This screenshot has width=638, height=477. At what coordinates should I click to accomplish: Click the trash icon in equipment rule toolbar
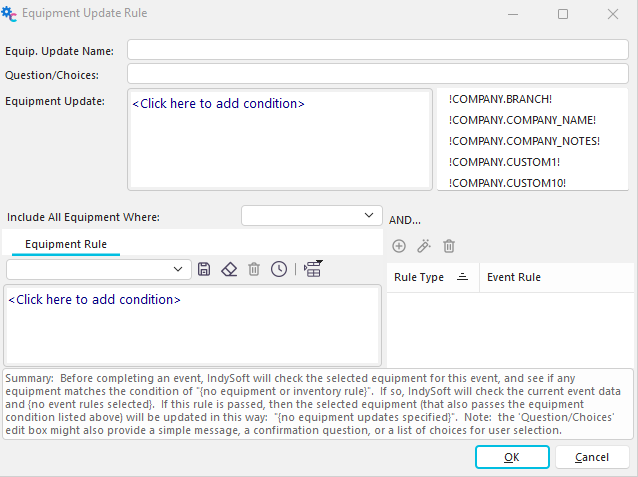[254, 269]
